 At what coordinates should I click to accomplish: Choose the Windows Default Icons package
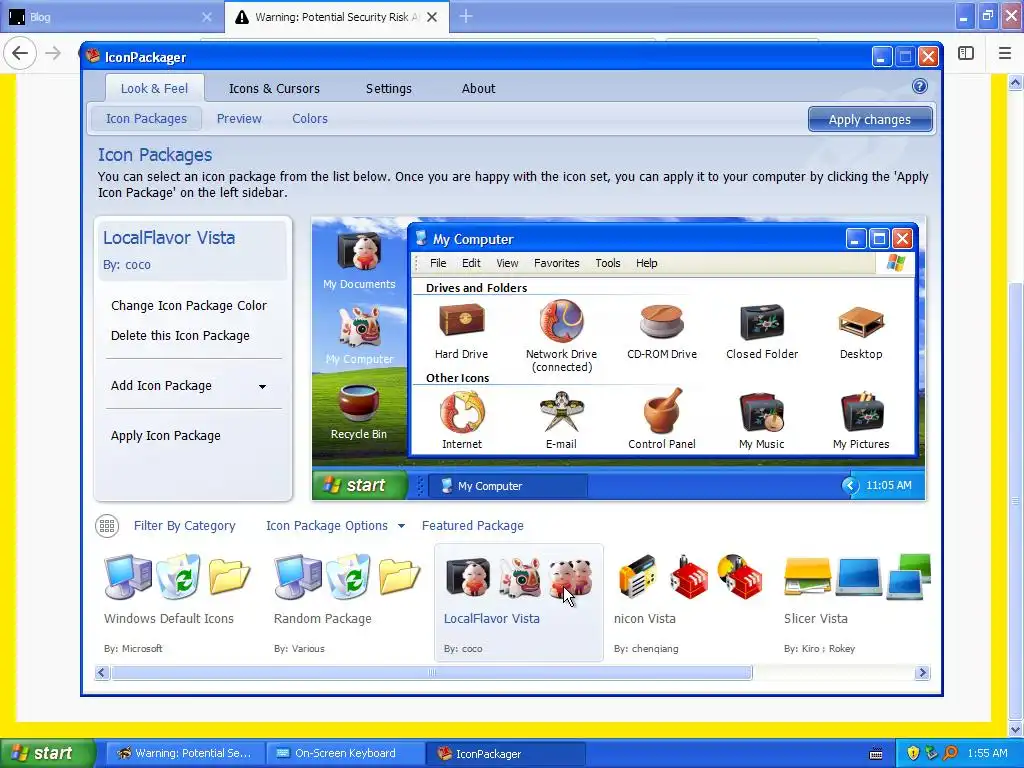pyautogui.click(x=178, y=603)
